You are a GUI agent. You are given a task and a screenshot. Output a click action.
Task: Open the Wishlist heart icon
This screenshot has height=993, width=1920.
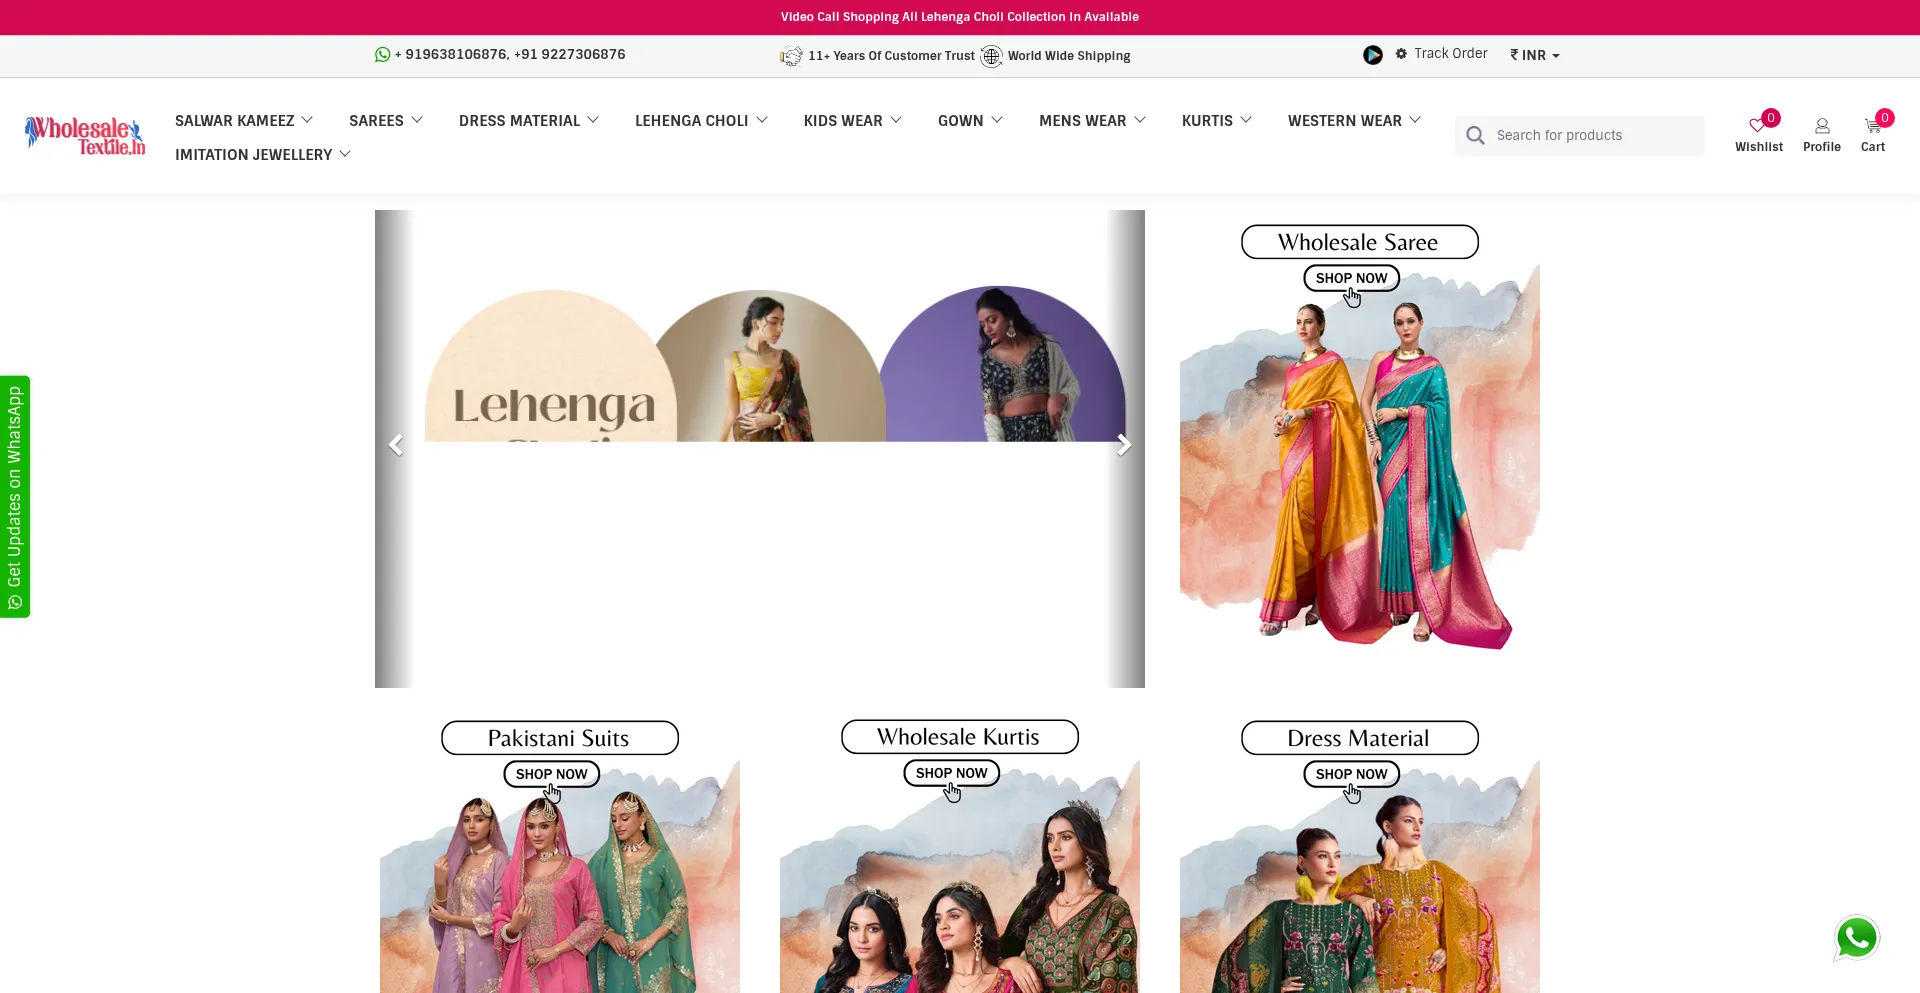click(1758, 126)
